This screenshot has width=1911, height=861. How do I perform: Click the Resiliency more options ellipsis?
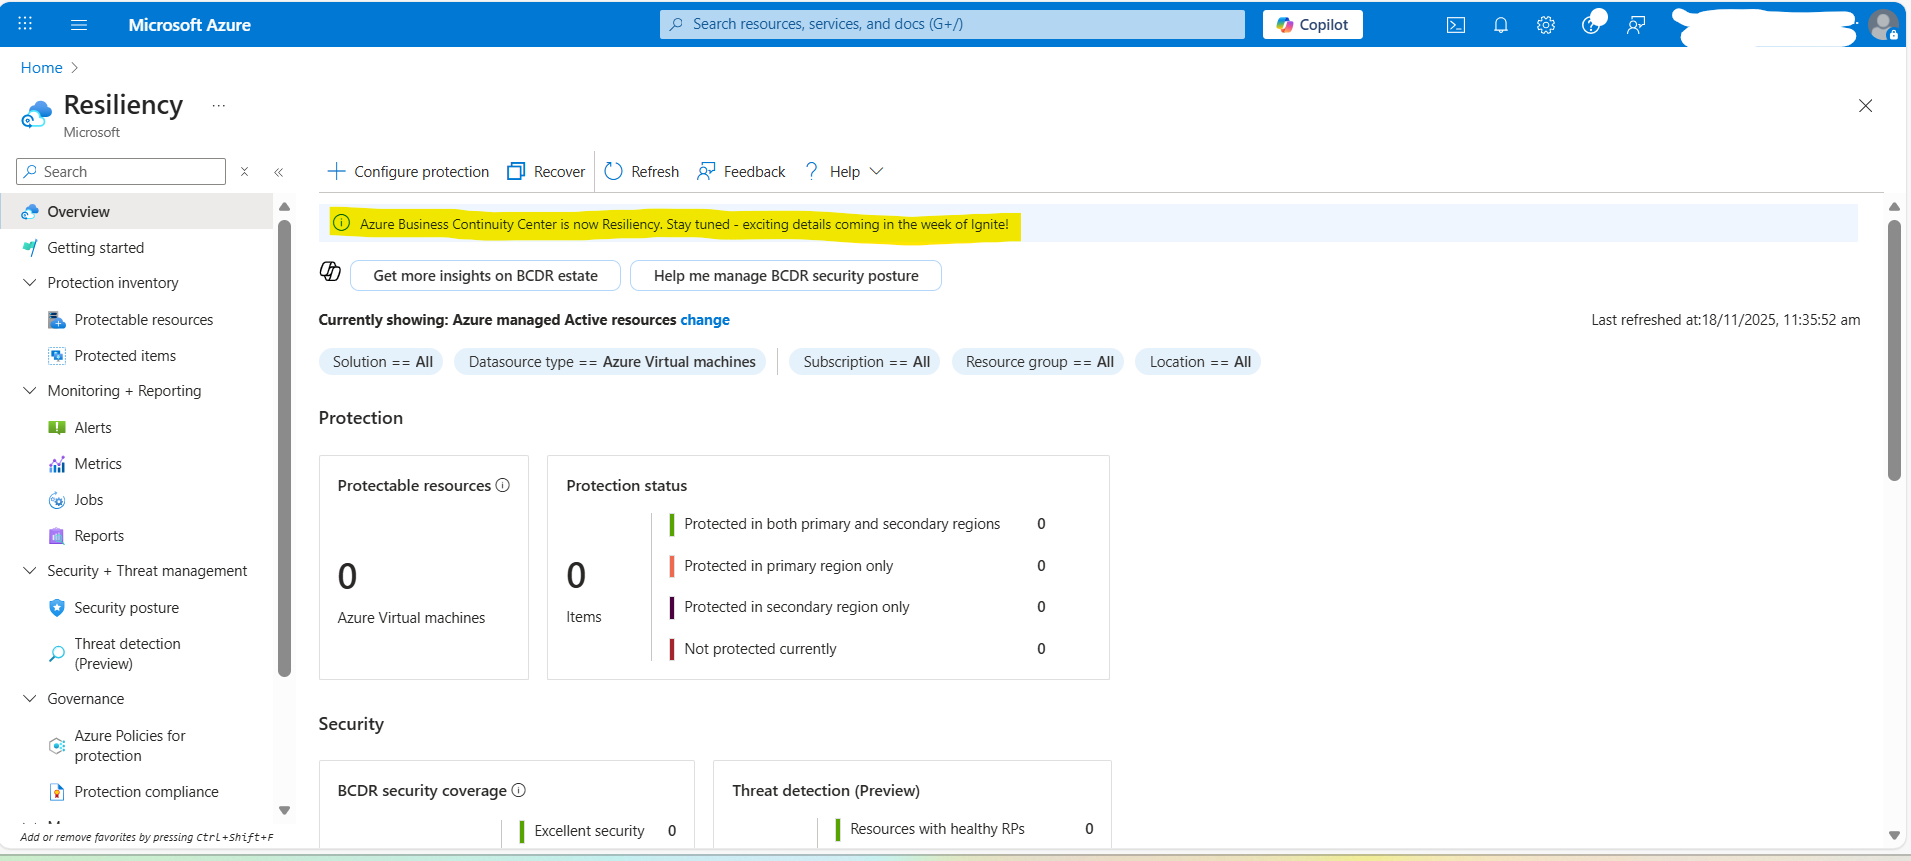click(219, 105)
